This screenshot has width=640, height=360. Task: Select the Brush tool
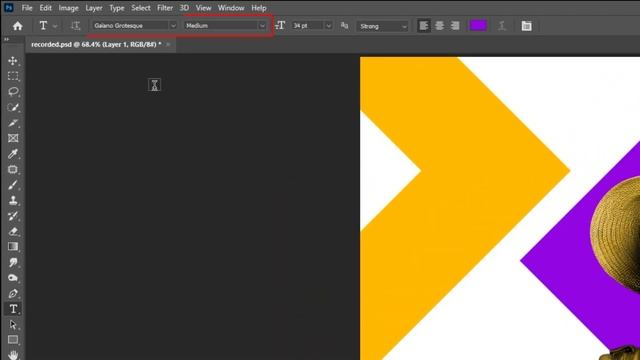tap(13, 185)
